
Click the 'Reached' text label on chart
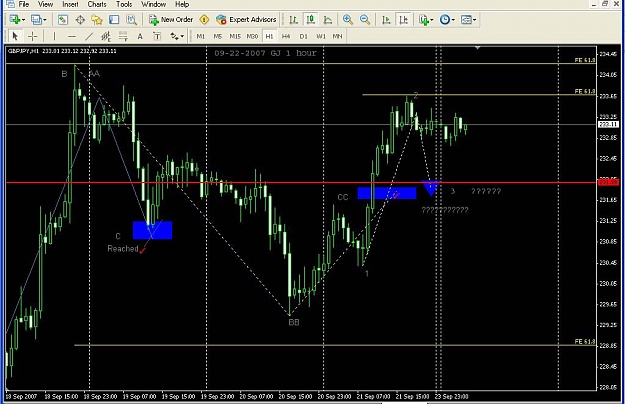tap(123, 249)
